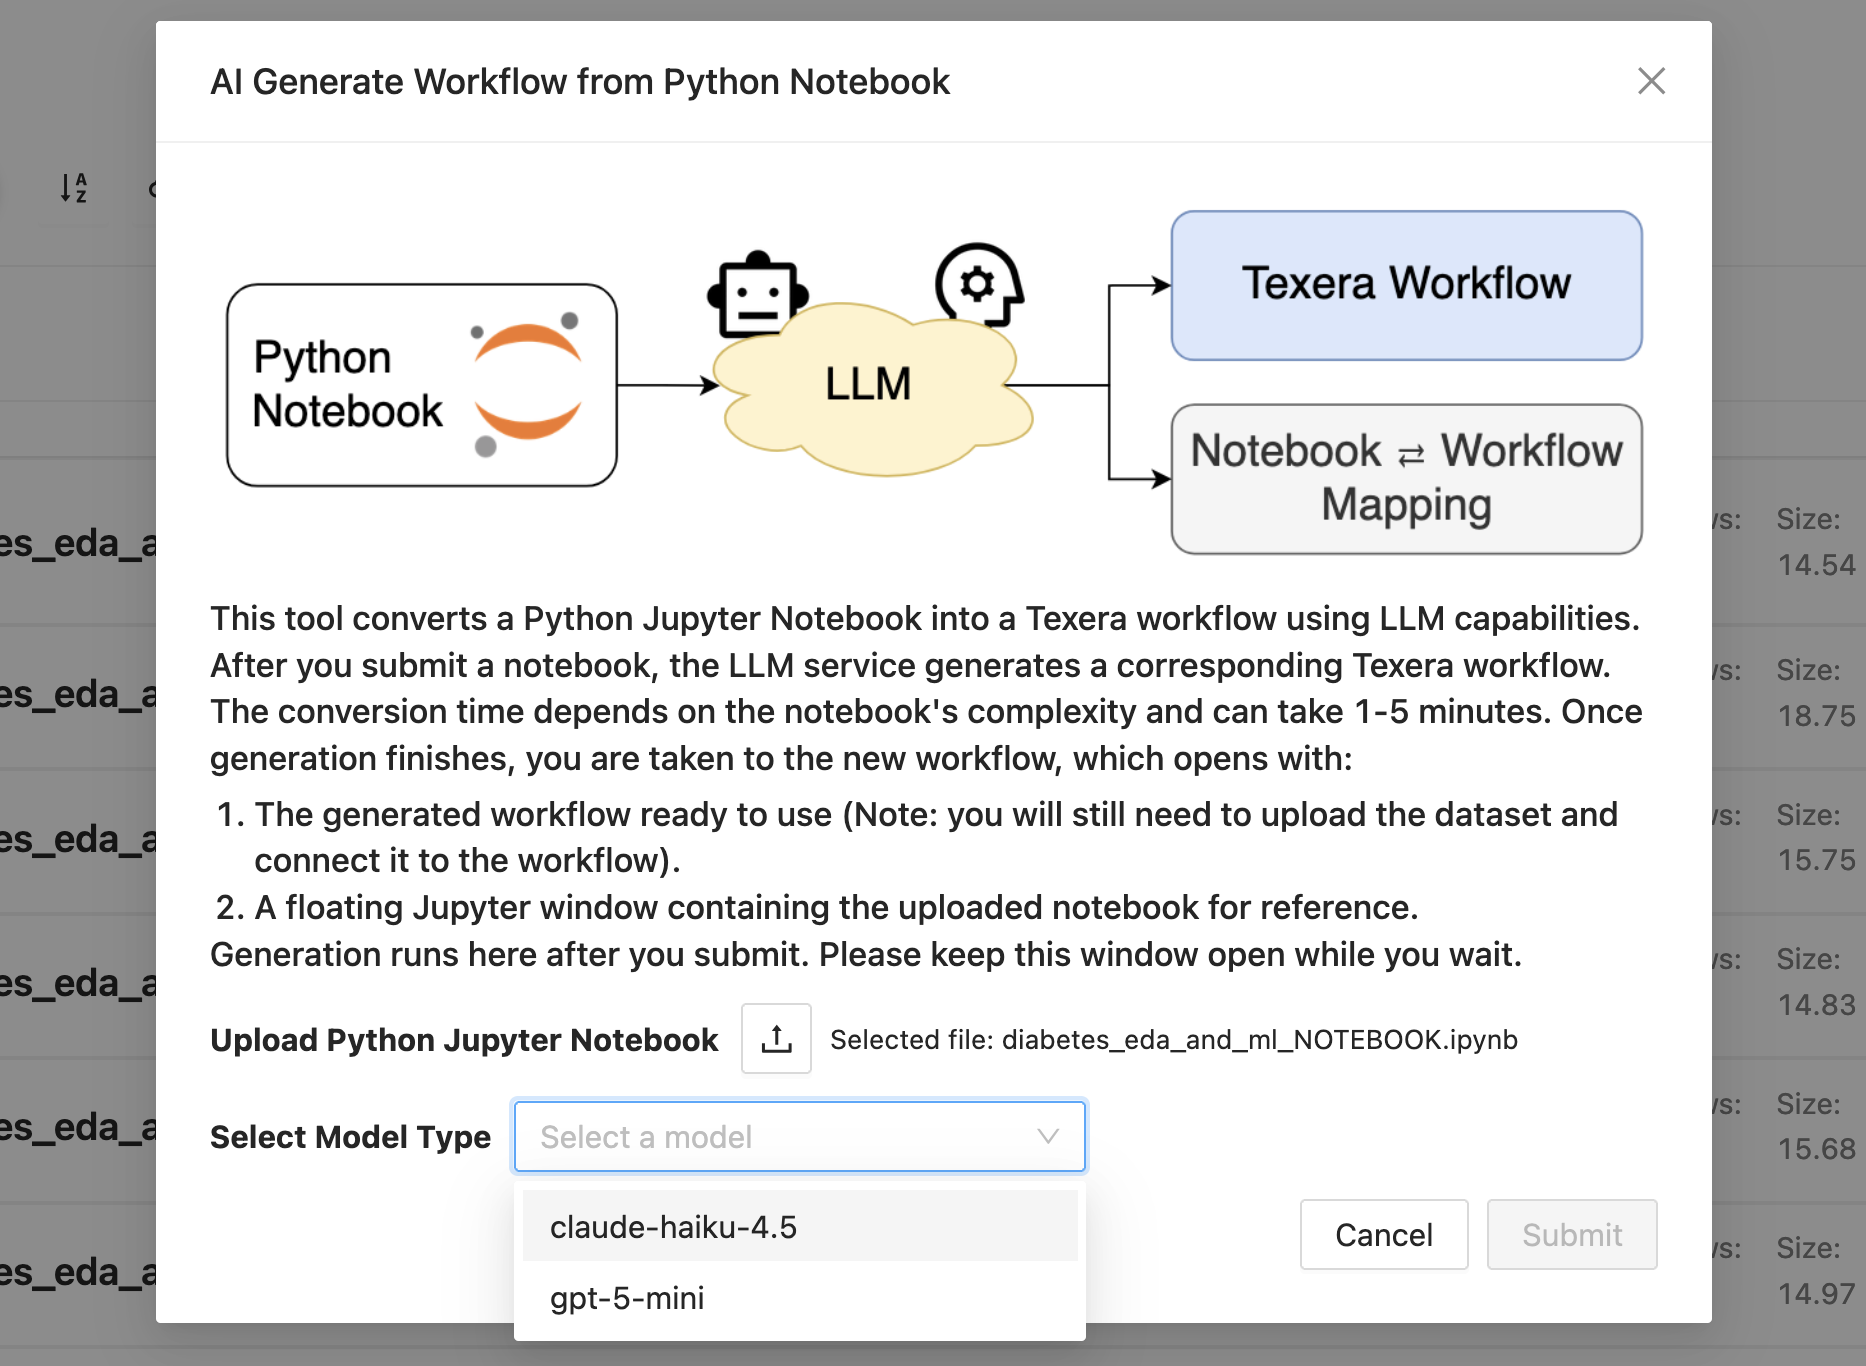1866x1366 pixels.
Task: Click size value 18.75 in background list
Action: (x=1816, y=716)
